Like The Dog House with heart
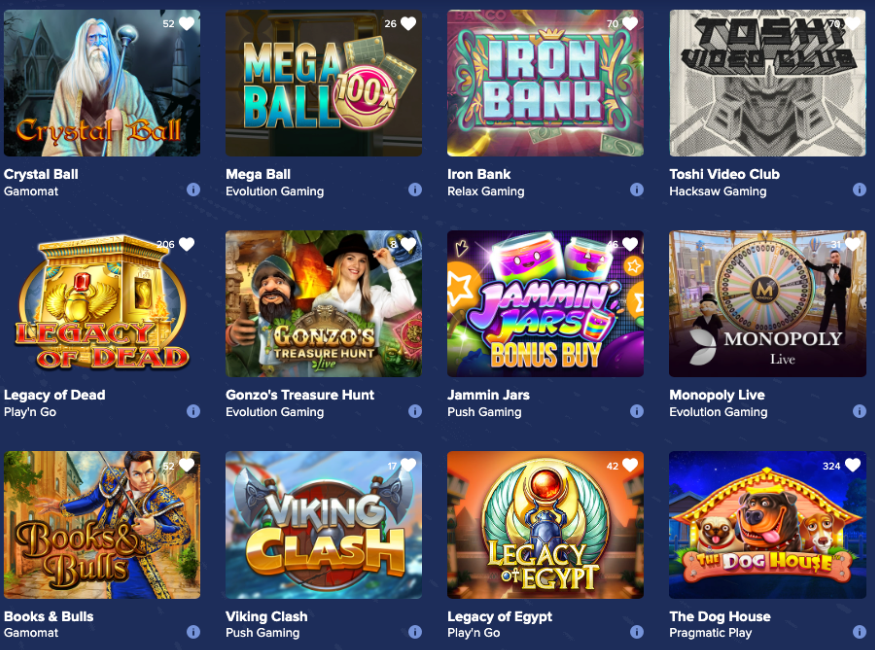 [853, 465]
